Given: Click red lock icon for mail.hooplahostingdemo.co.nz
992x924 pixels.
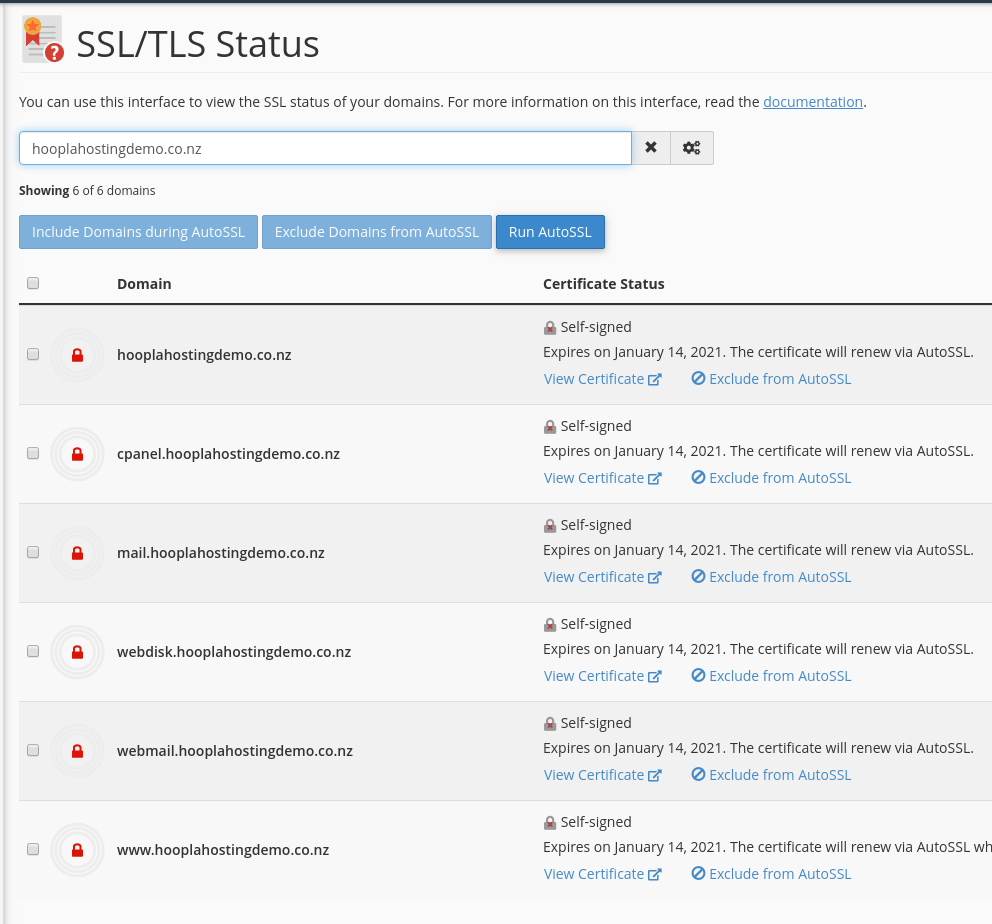Looking at the screenshot, I should 77,553.
